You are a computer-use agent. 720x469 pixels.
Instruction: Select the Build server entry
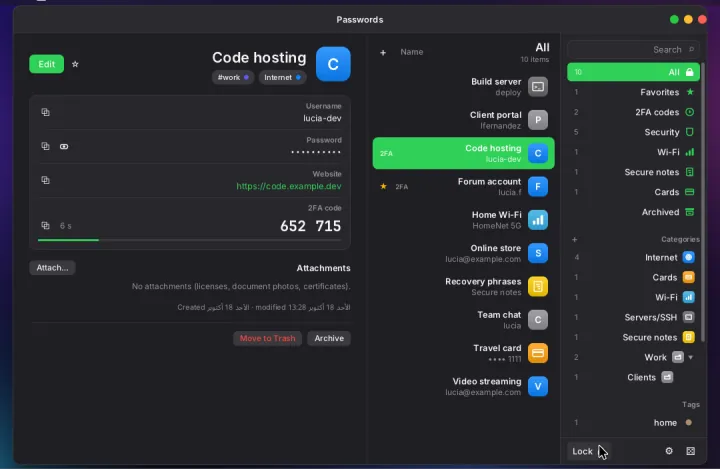click(463, 86)
